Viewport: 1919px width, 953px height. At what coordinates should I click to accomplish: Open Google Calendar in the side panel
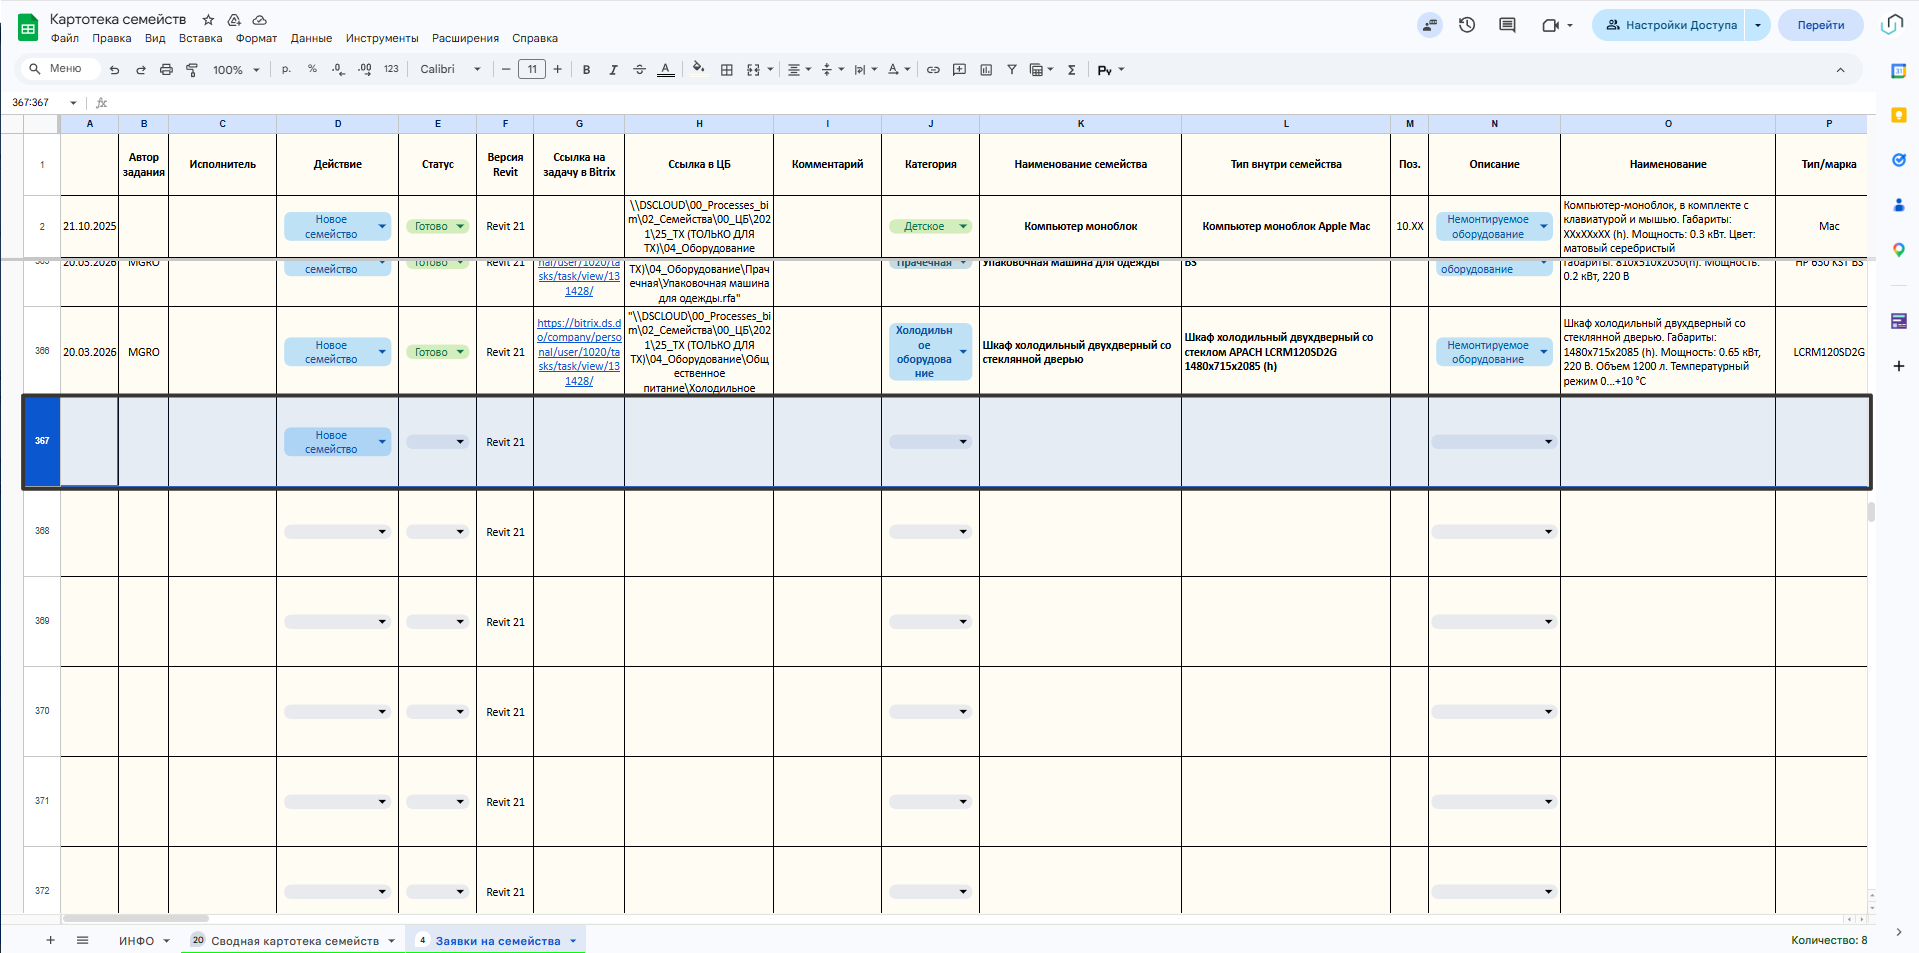1898,71
